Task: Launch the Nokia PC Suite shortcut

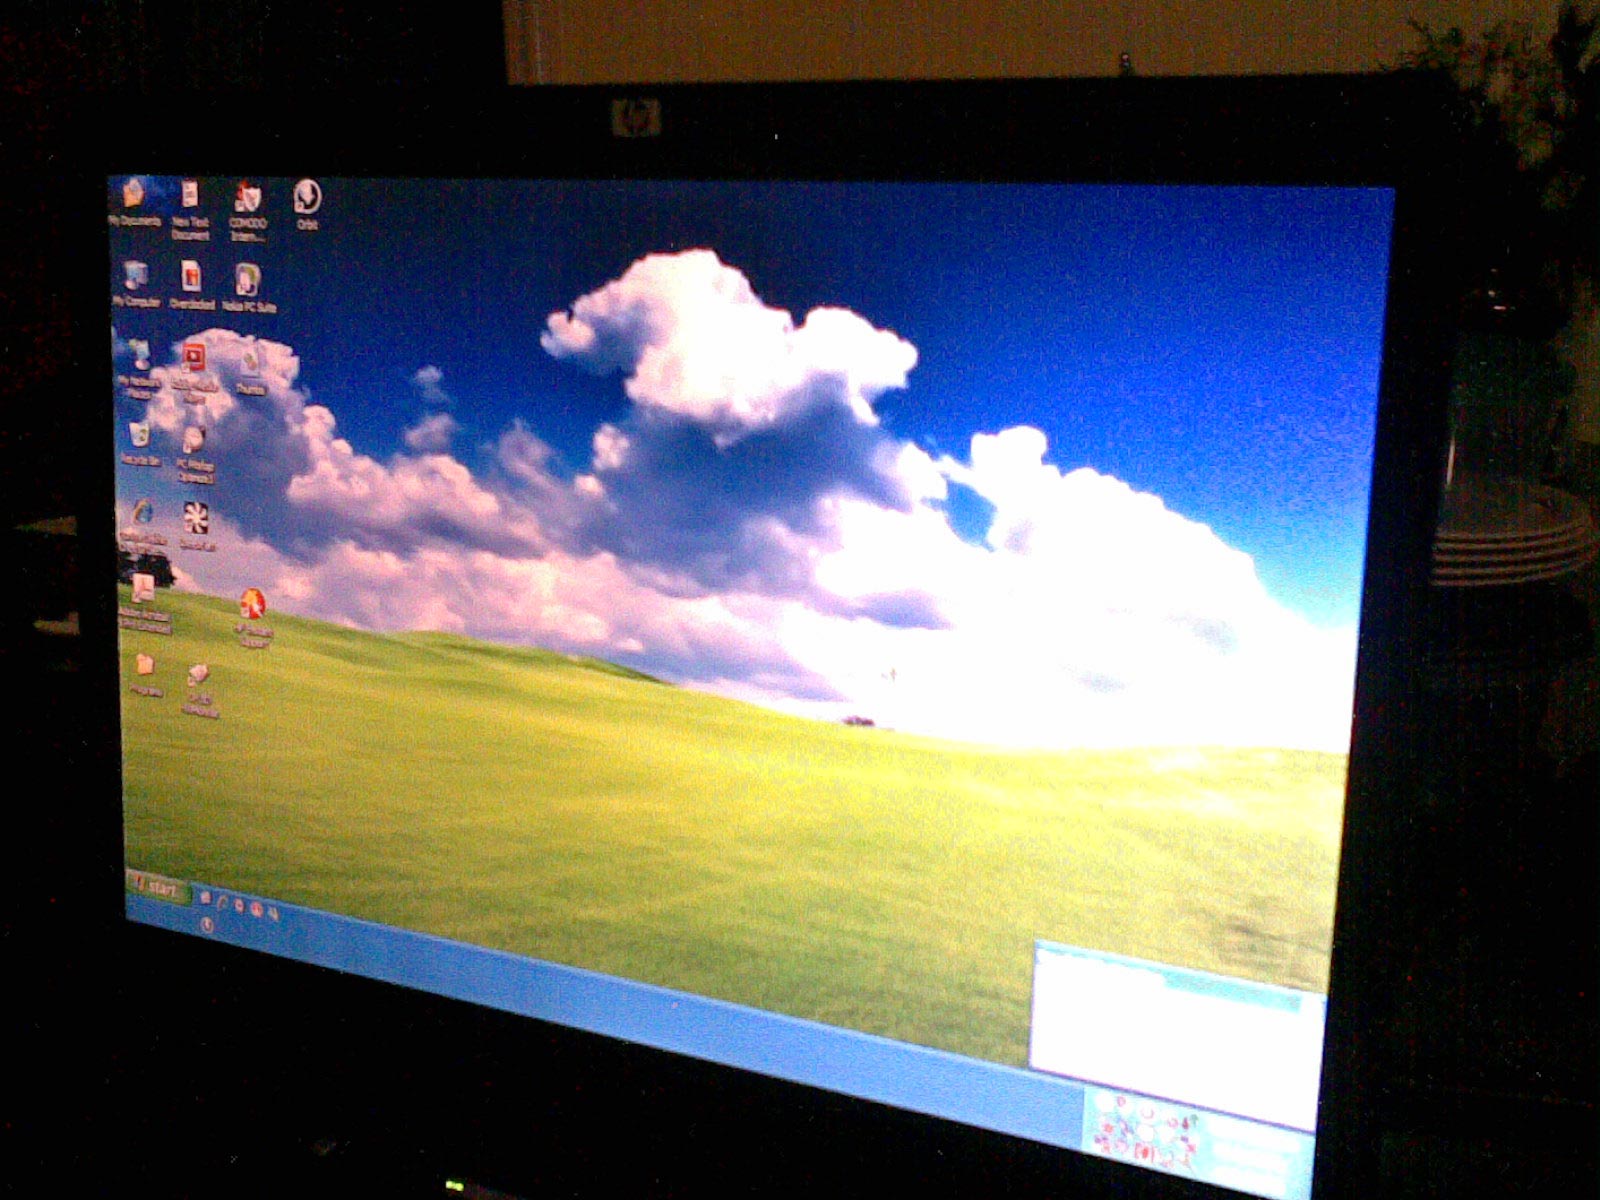Action: click(248, 288)
